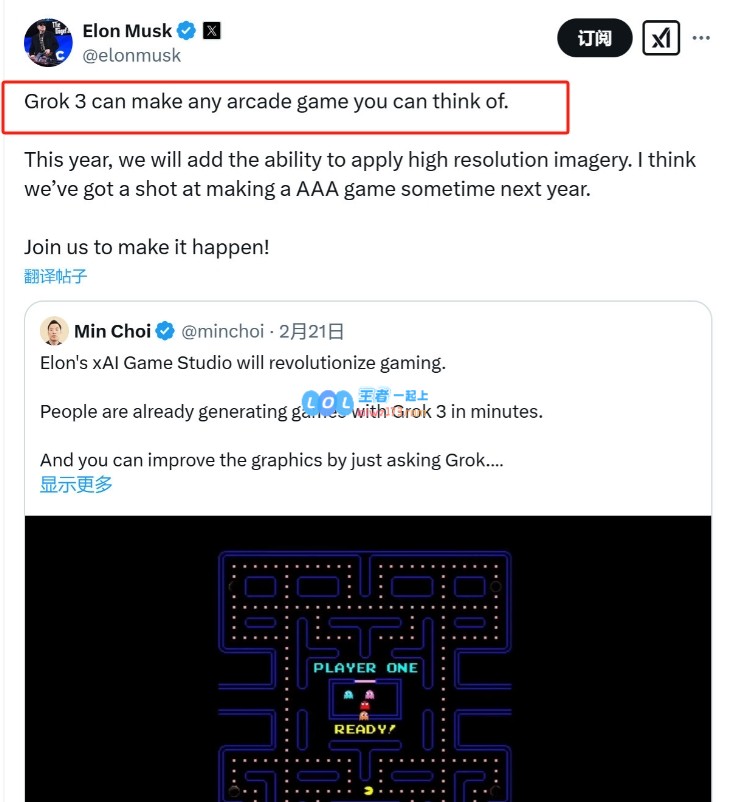Image resolution: width=731 pixels, height=802 pixels.
Task: Open the 2月21日 post timestamp
Action: 310,331
